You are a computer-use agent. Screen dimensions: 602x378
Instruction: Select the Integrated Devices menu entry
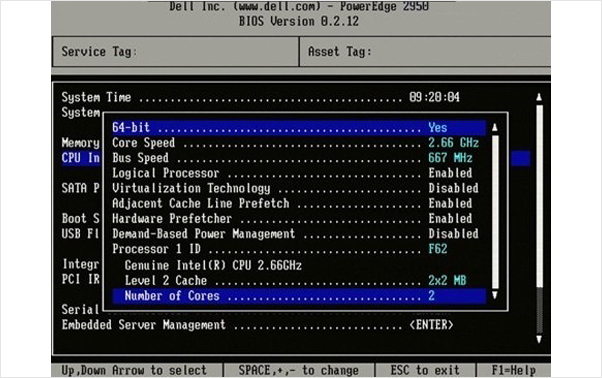(81, 264)
